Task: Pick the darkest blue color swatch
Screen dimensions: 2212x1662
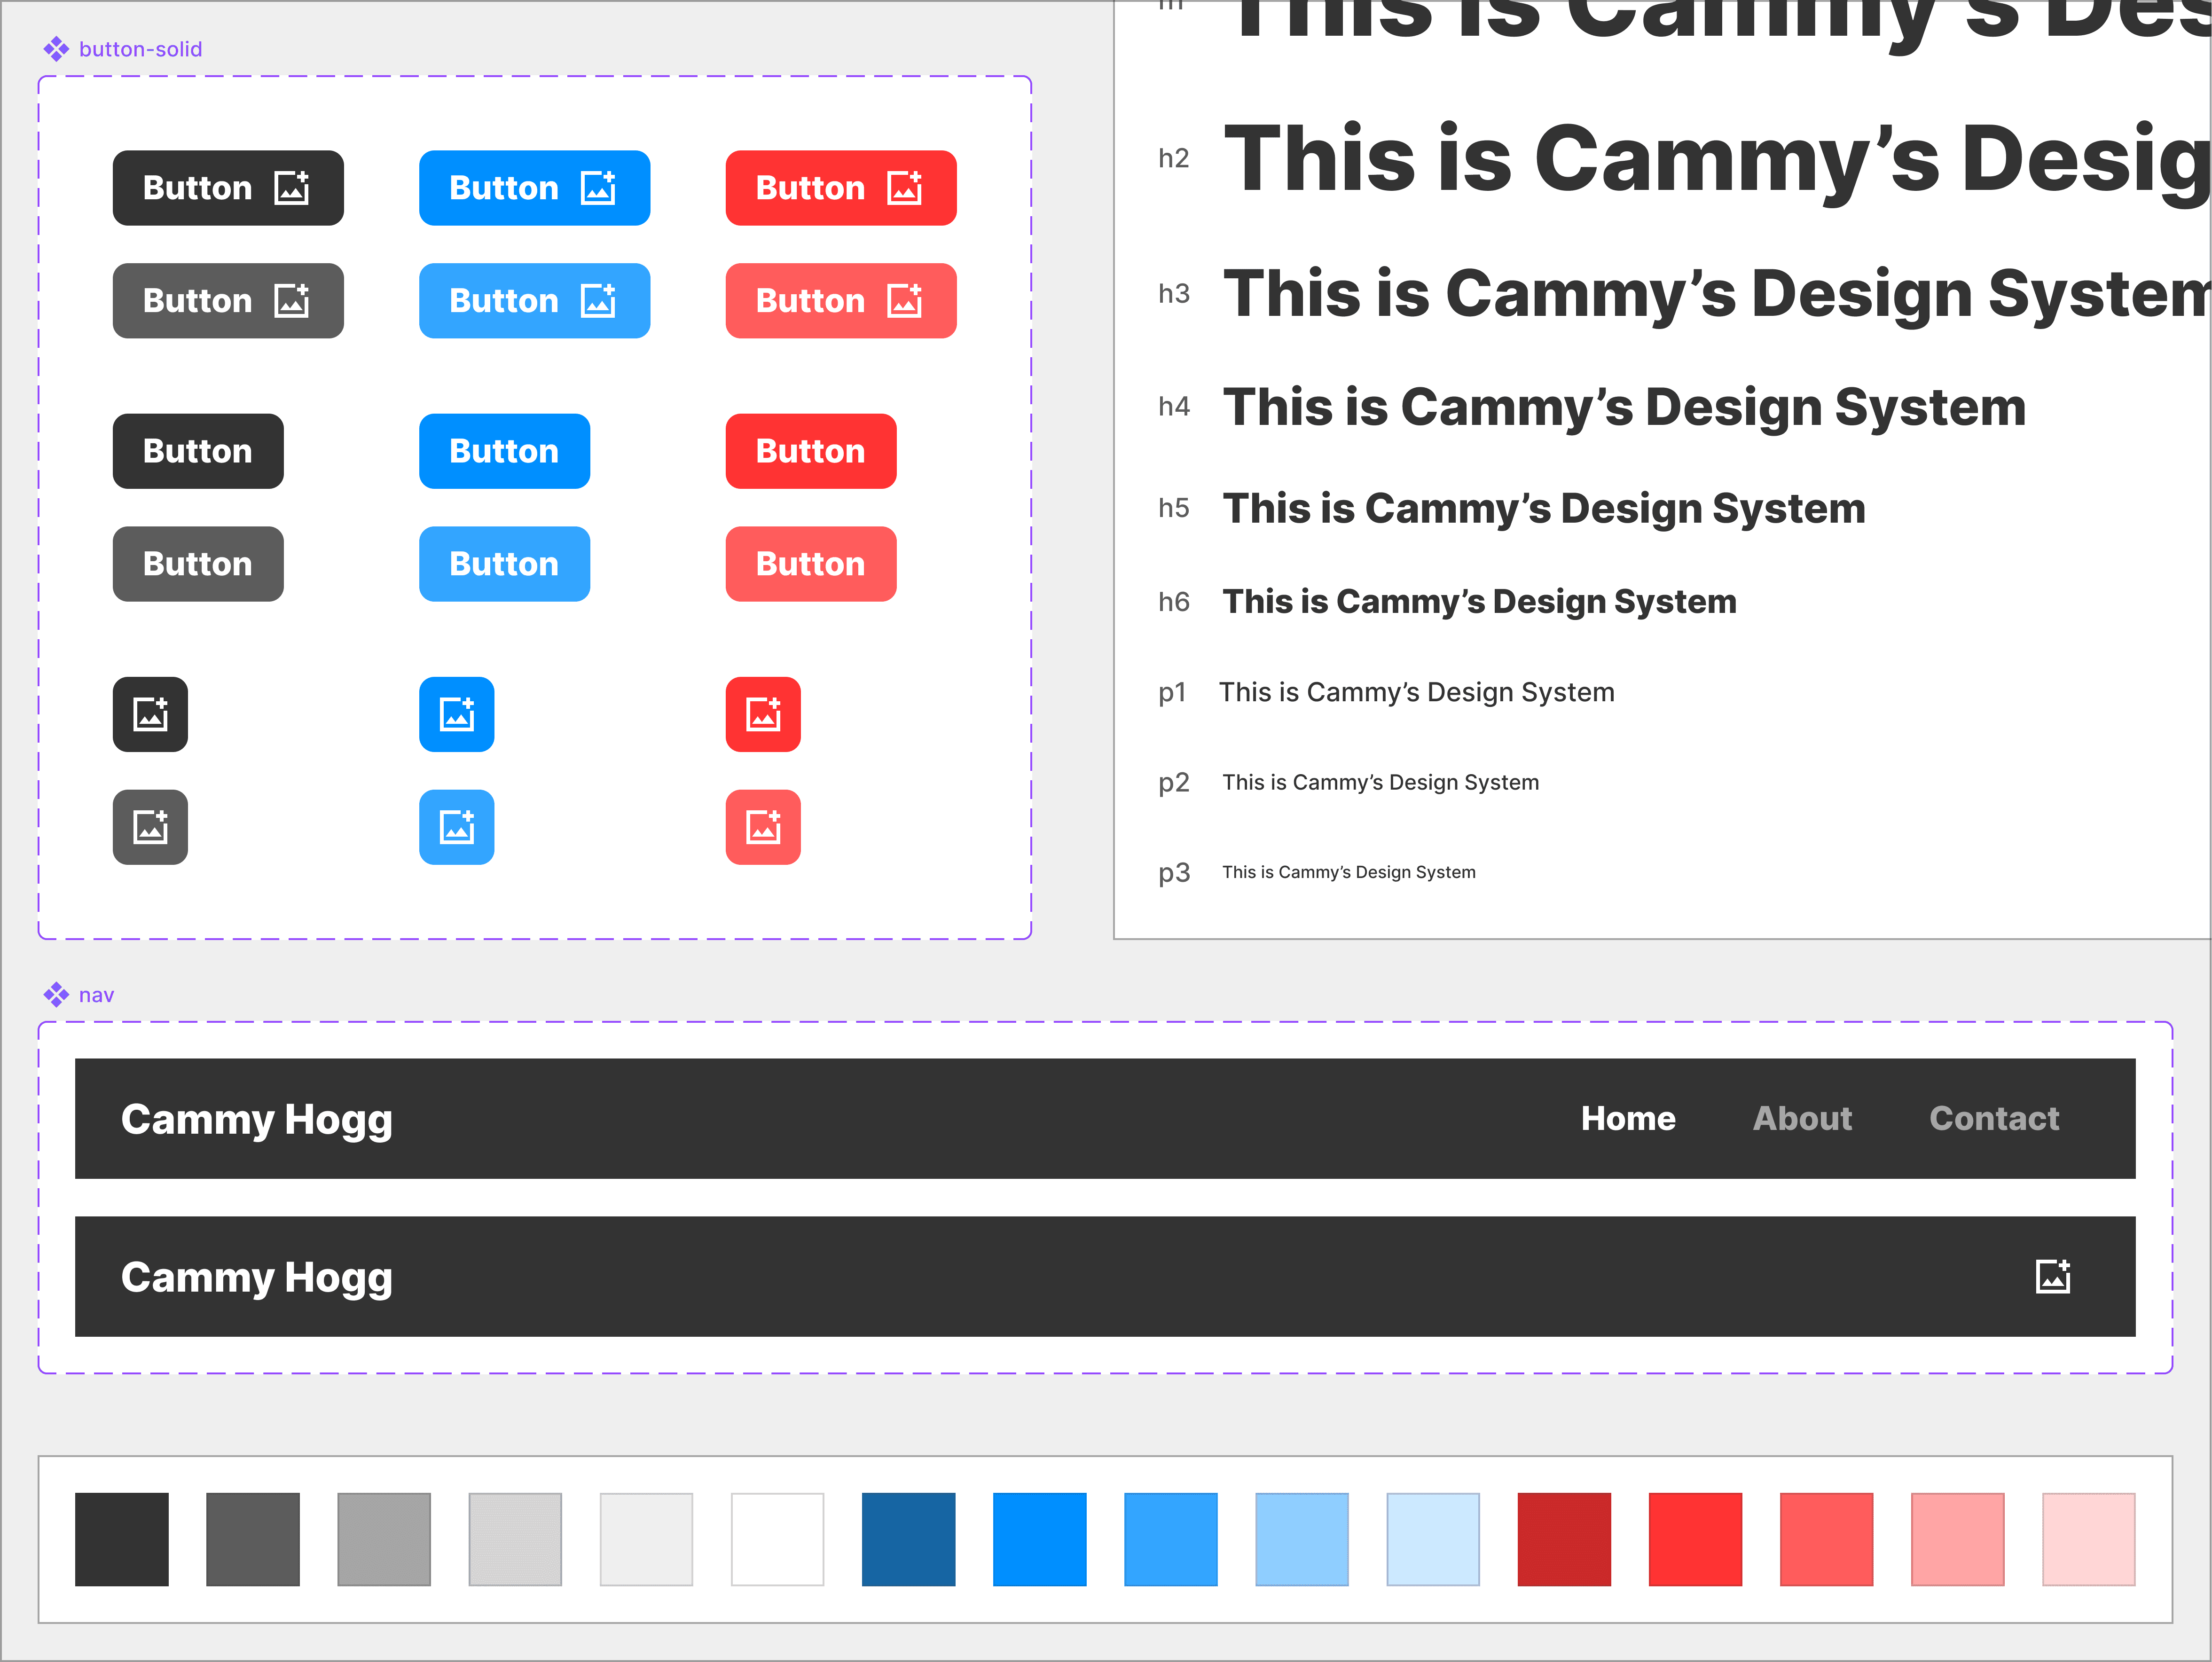Action: tap(908, 1539)
